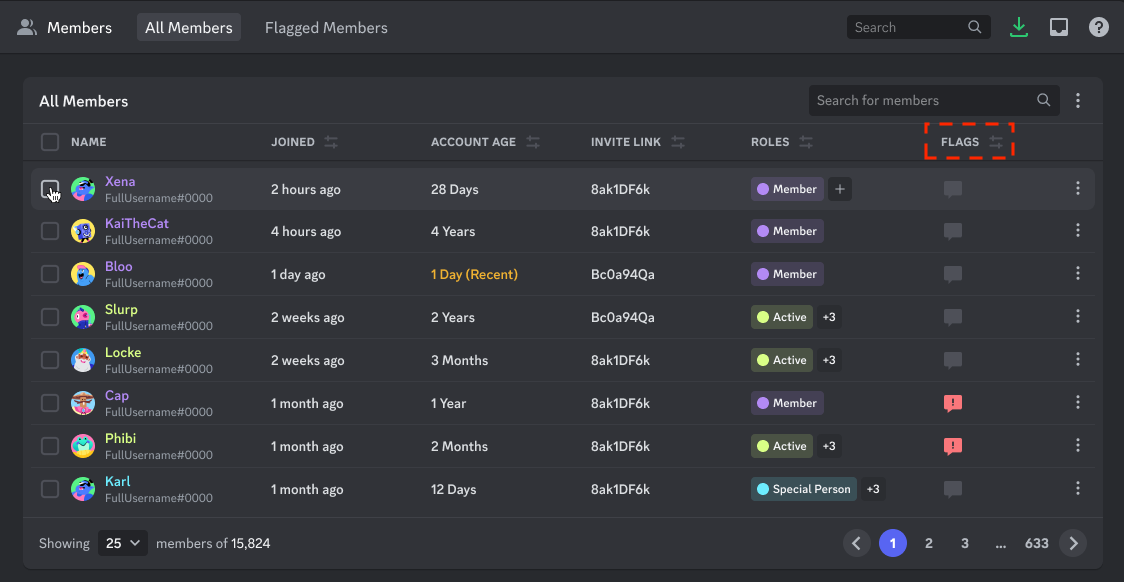
Task: Click Phibi's red flag indicator
Action: tap(952, 445)
